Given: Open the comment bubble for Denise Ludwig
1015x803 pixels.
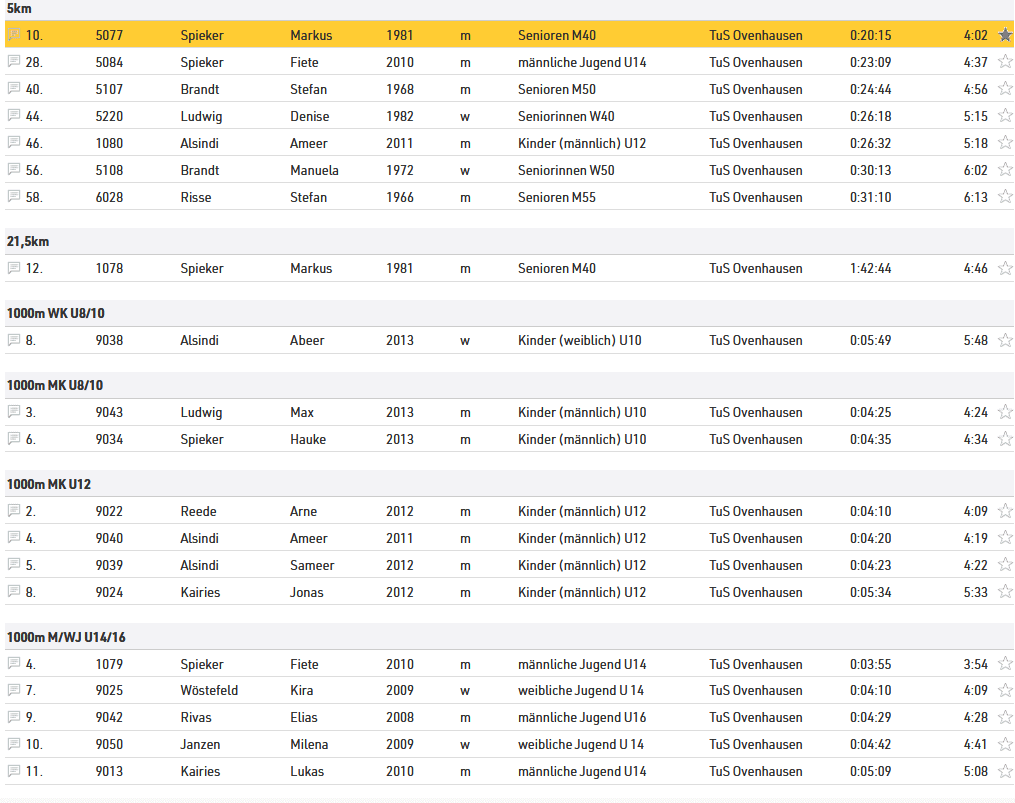Looking at the screenshot, I should pyautogui.click(x=14, y=115).
